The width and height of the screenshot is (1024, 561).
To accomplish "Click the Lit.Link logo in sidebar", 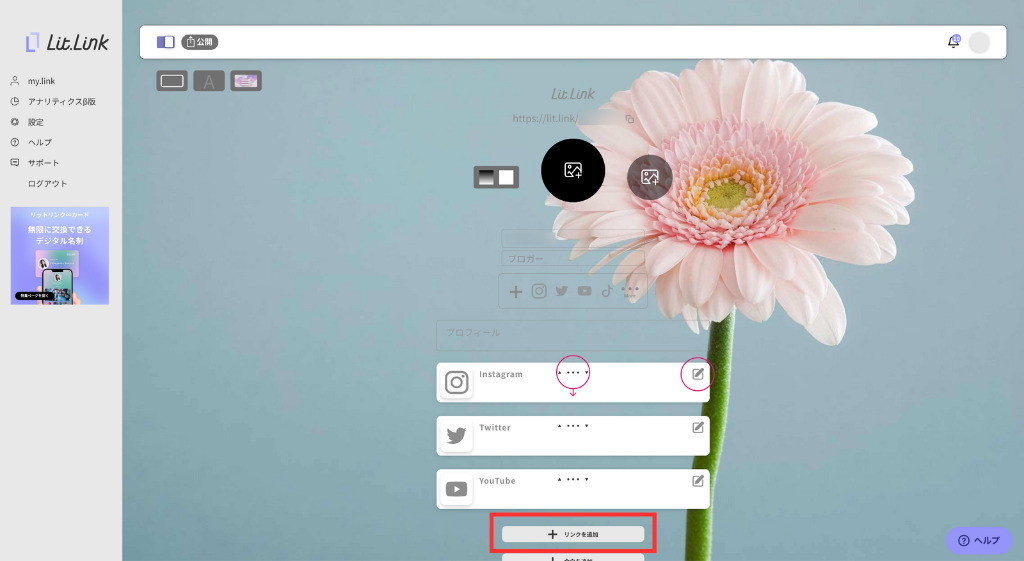I will point(67,42).
